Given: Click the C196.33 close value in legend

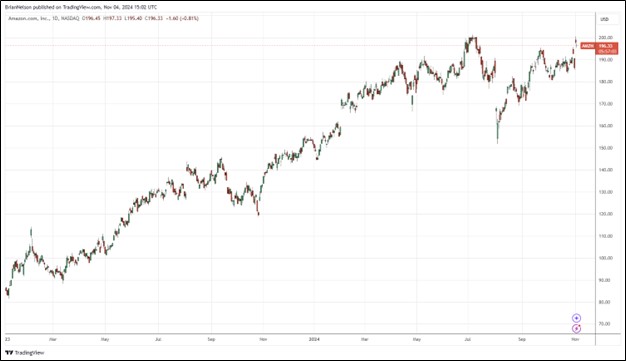Looking at the screenshot, I should (154, 18).
